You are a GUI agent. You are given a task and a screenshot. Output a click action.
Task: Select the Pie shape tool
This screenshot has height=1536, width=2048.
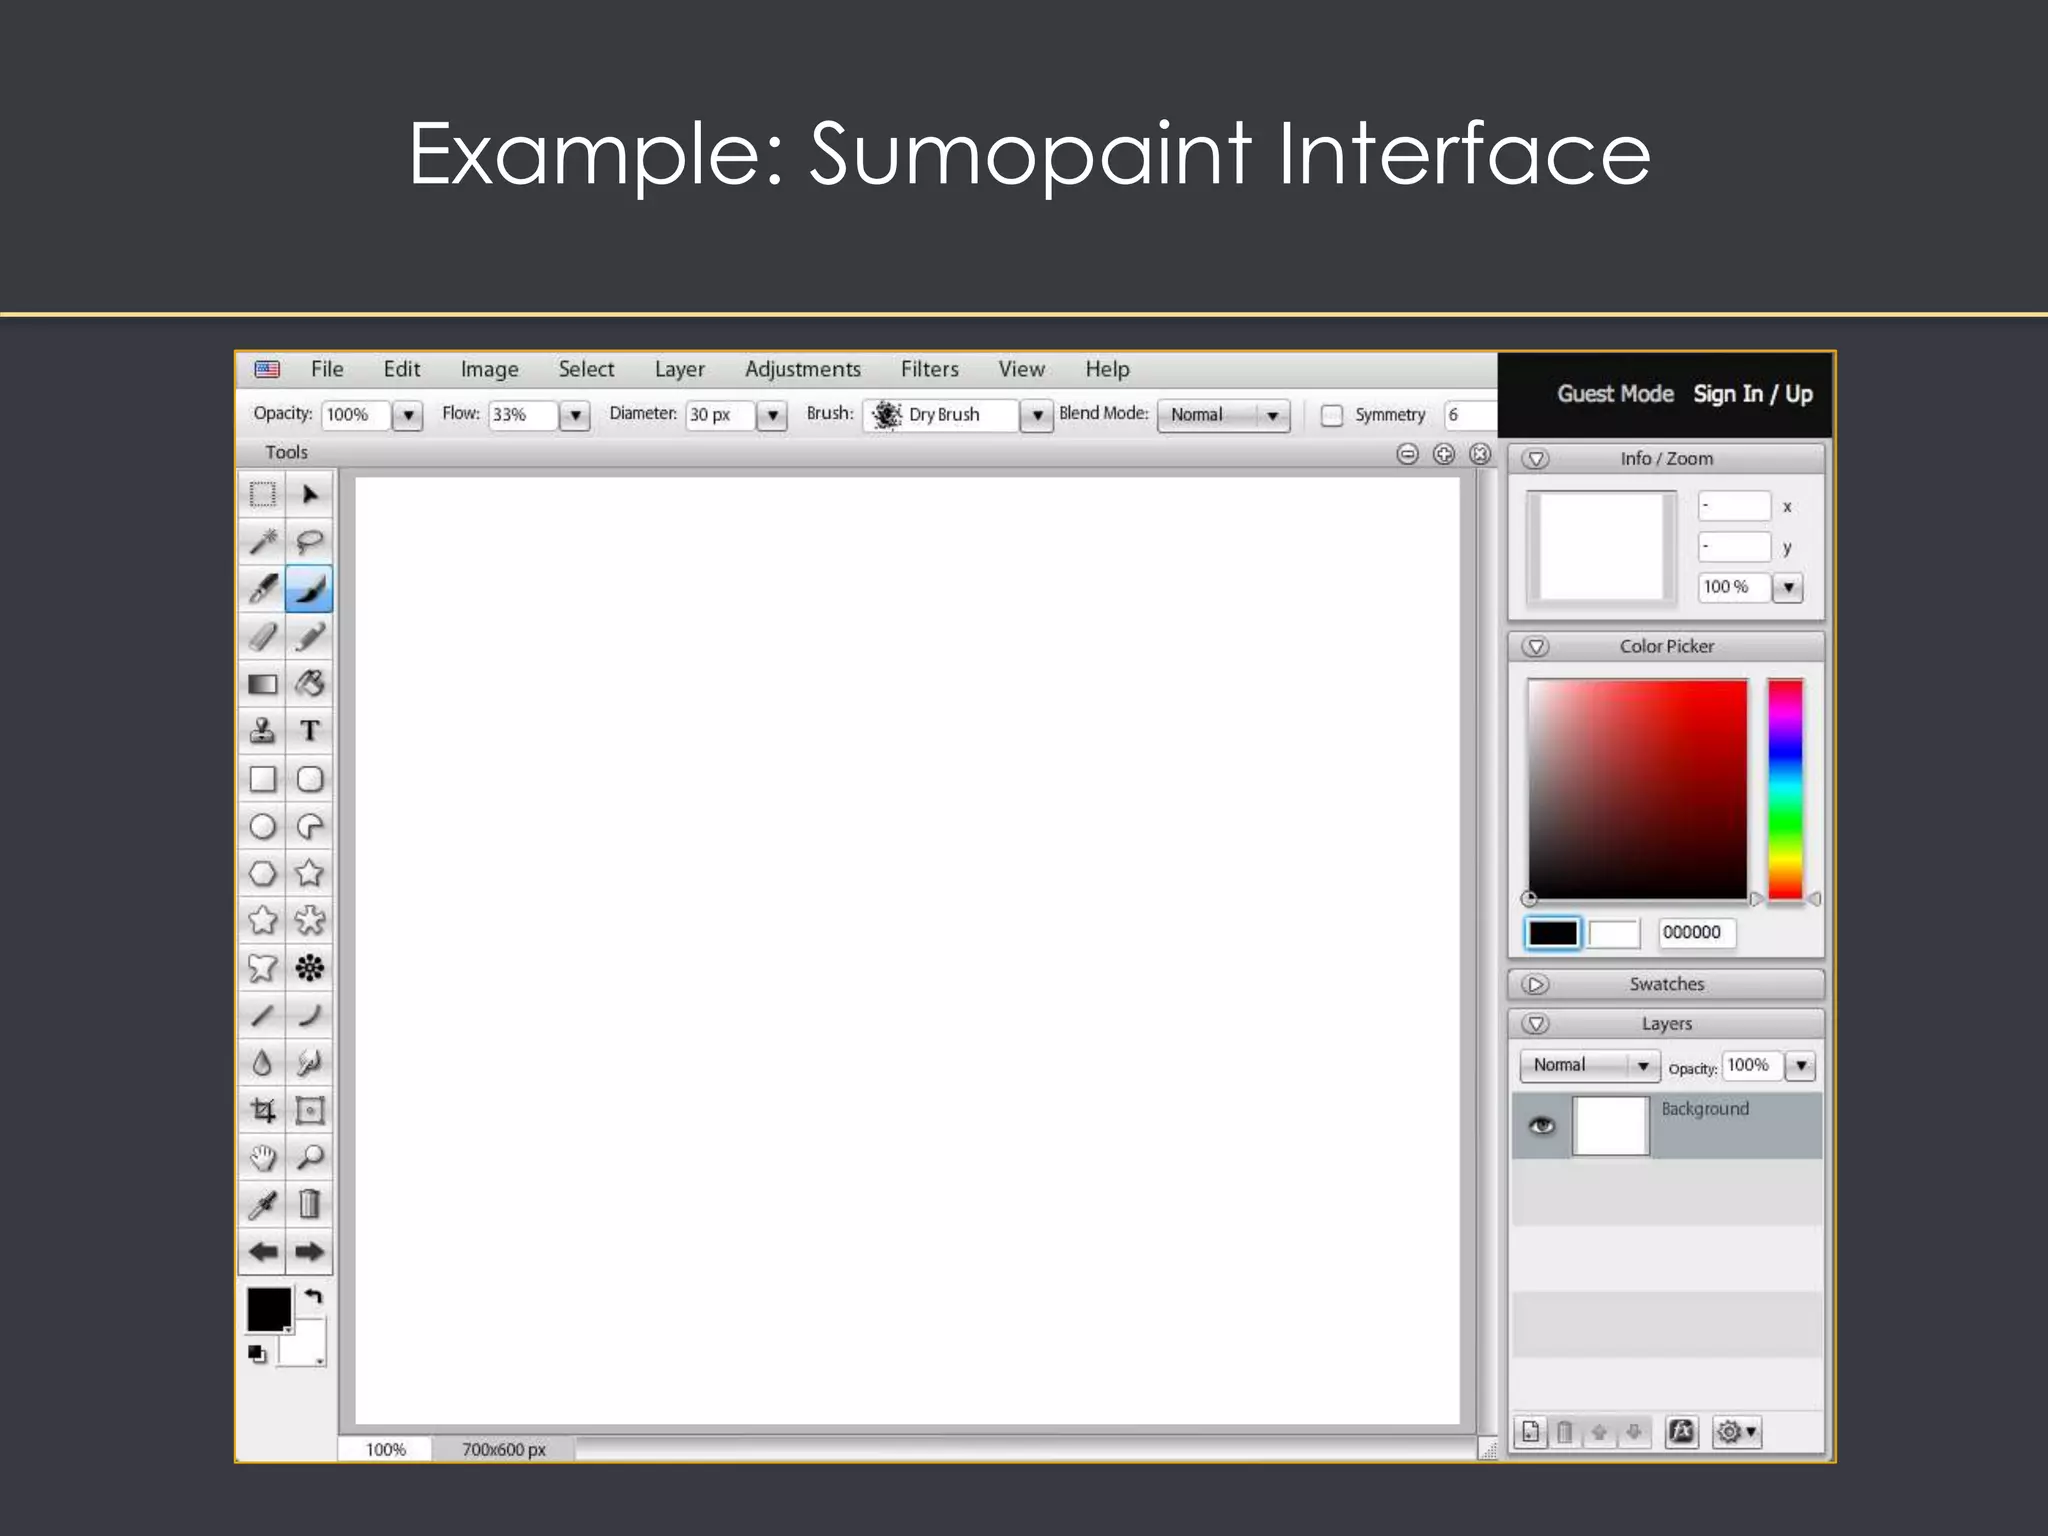pos(309,826)
